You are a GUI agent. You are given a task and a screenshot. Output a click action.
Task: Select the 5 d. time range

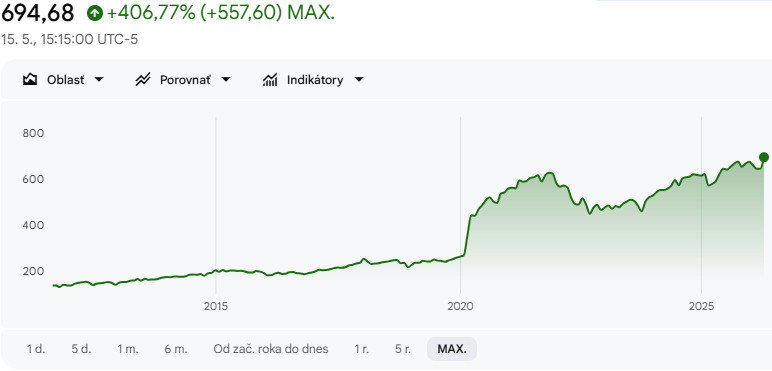click(x=81, y=349)
